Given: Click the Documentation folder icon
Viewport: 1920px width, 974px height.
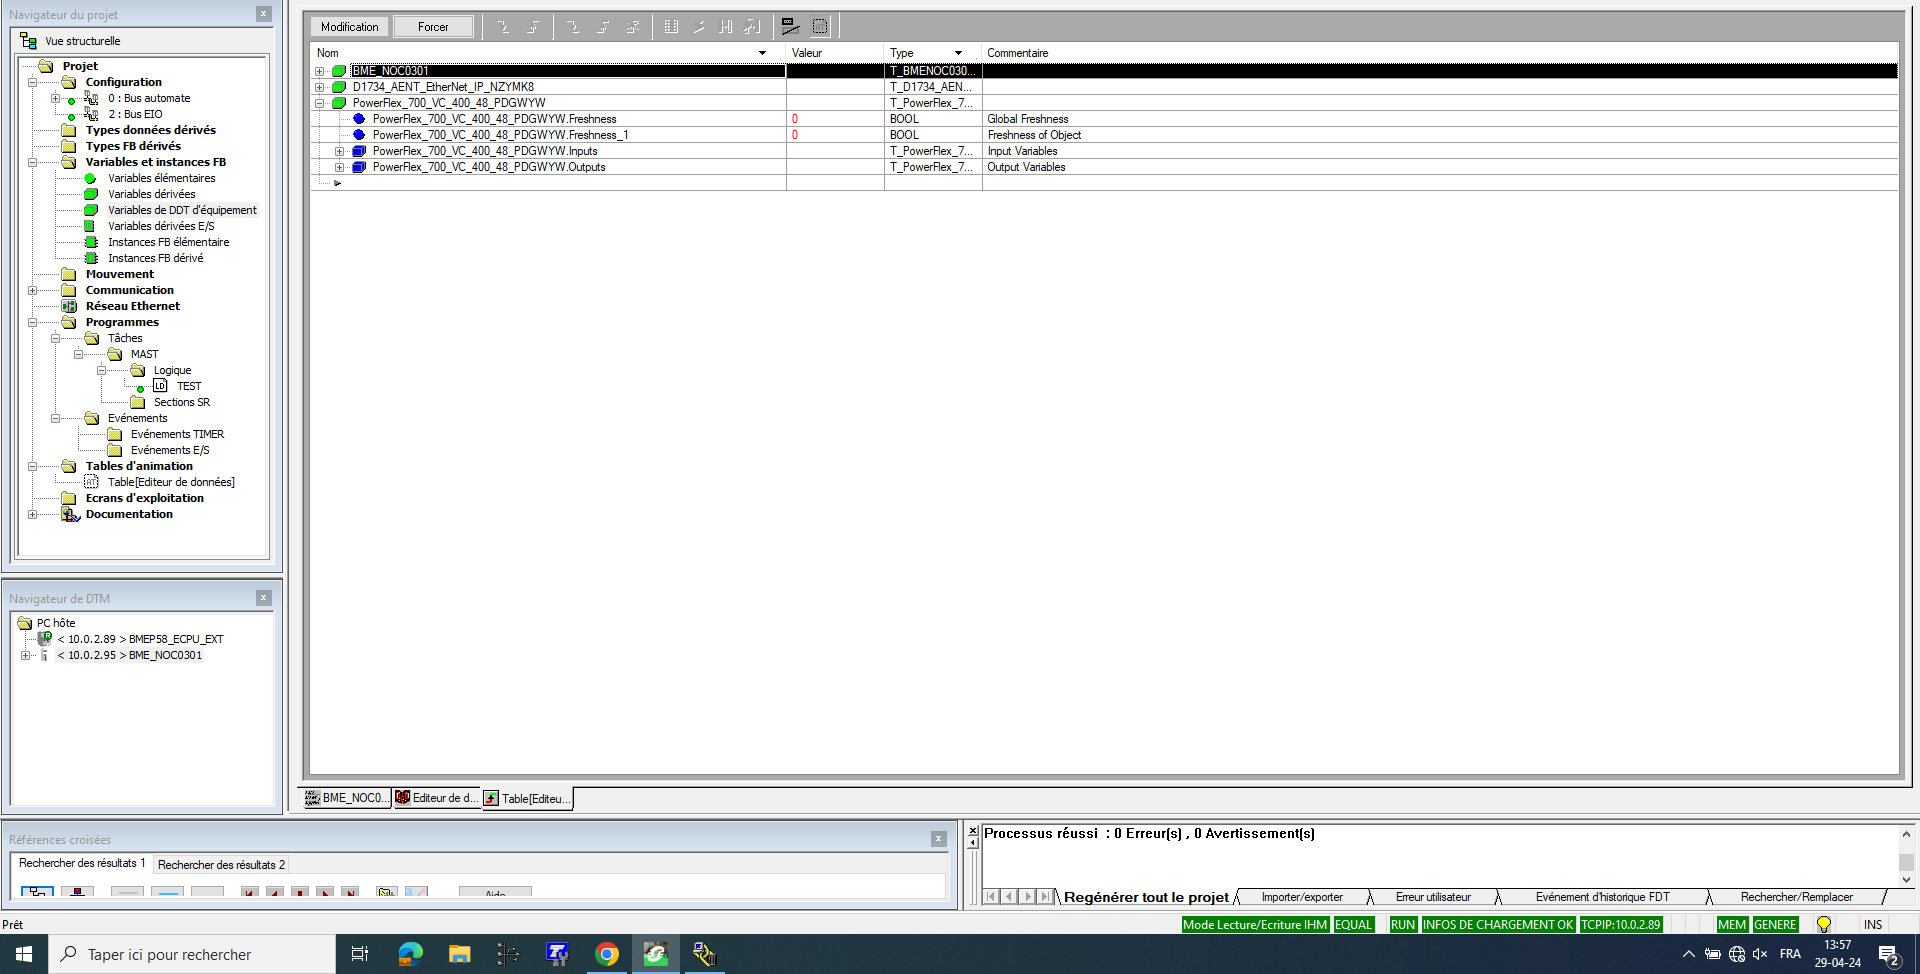Looking at the screenshot, I should pos(70,514).
